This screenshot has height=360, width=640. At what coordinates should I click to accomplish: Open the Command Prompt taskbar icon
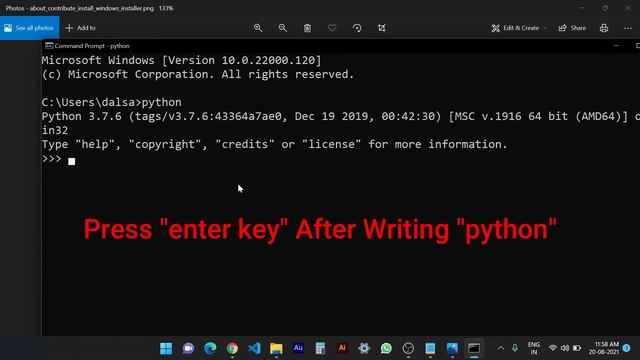[474, 348]
